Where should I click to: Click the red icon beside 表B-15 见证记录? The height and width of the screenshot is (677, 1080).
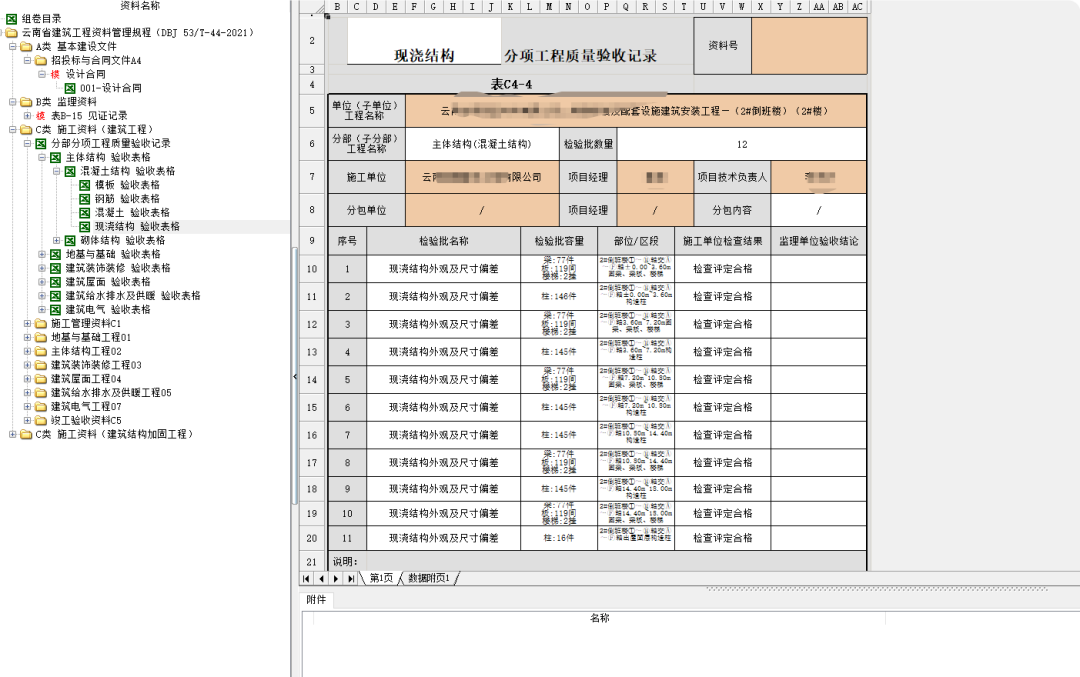point(41,116)
